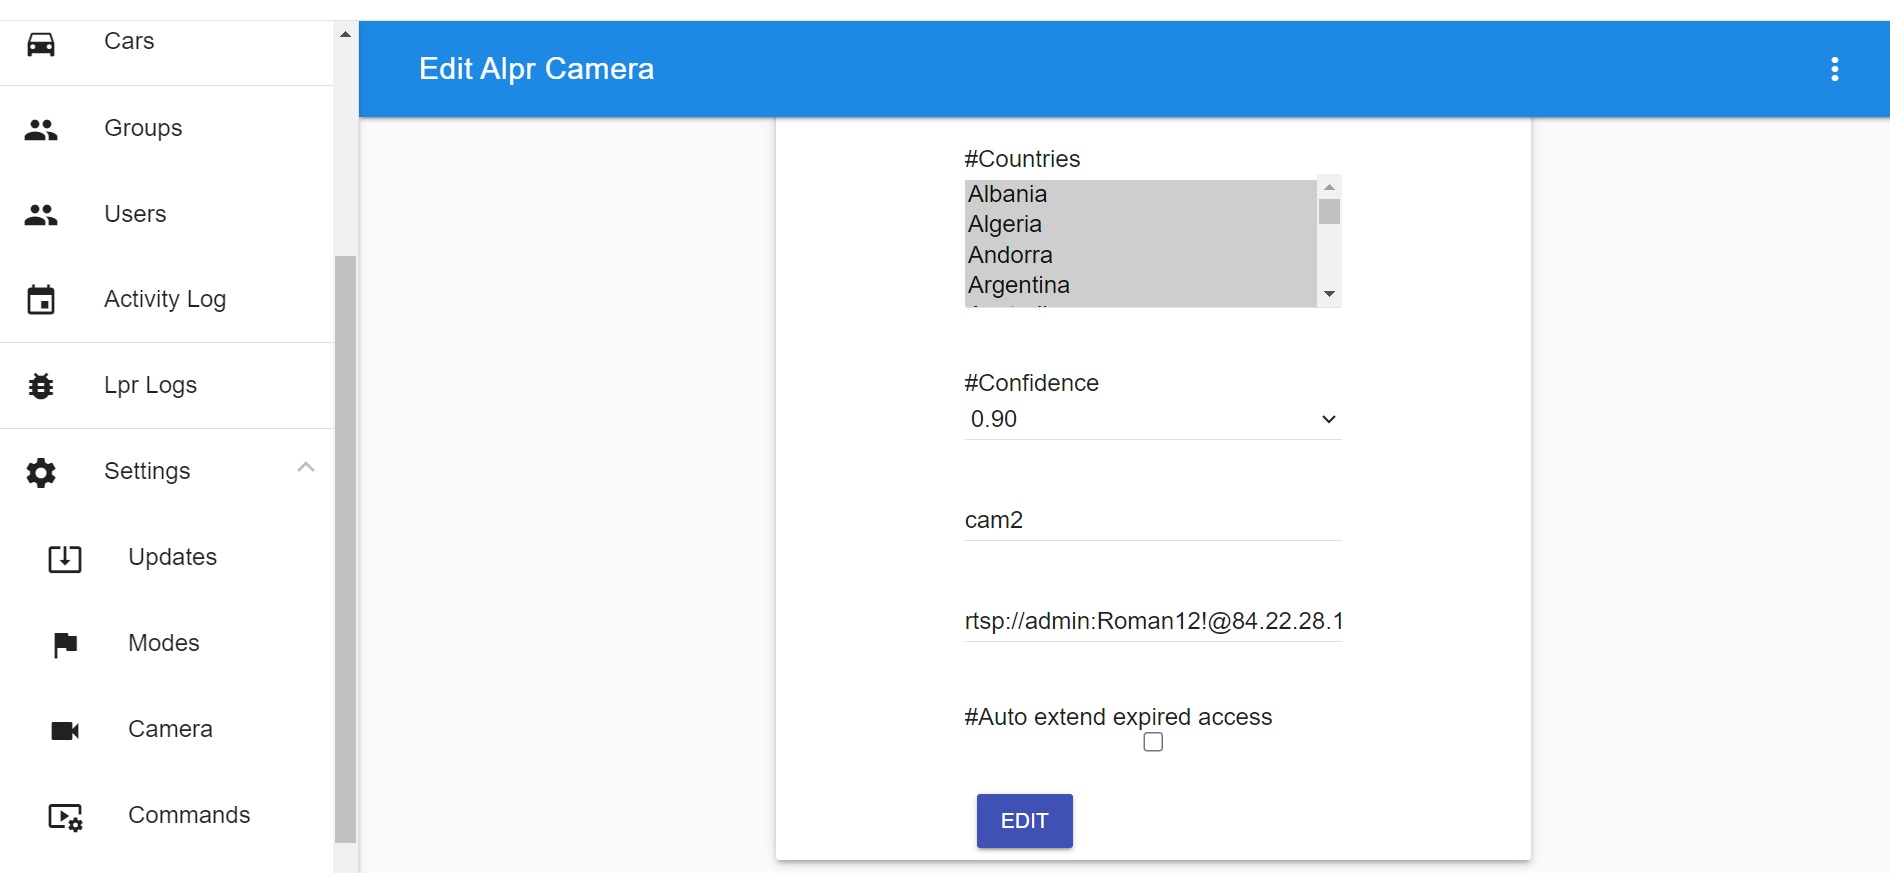Click the Updates download icon
The height and width of the screenshot is (873, 1890).
(65, 558)
